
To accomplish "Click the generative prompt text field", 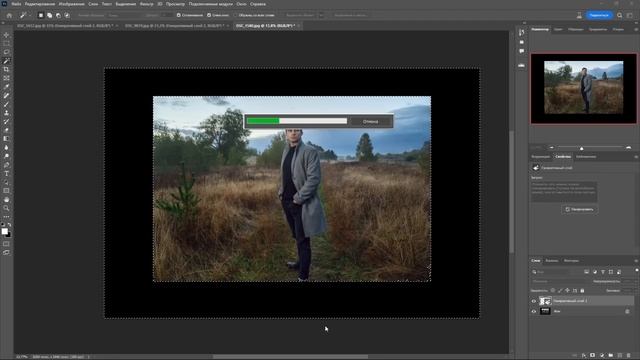I will pyautogui.click(x=564, y=191).
